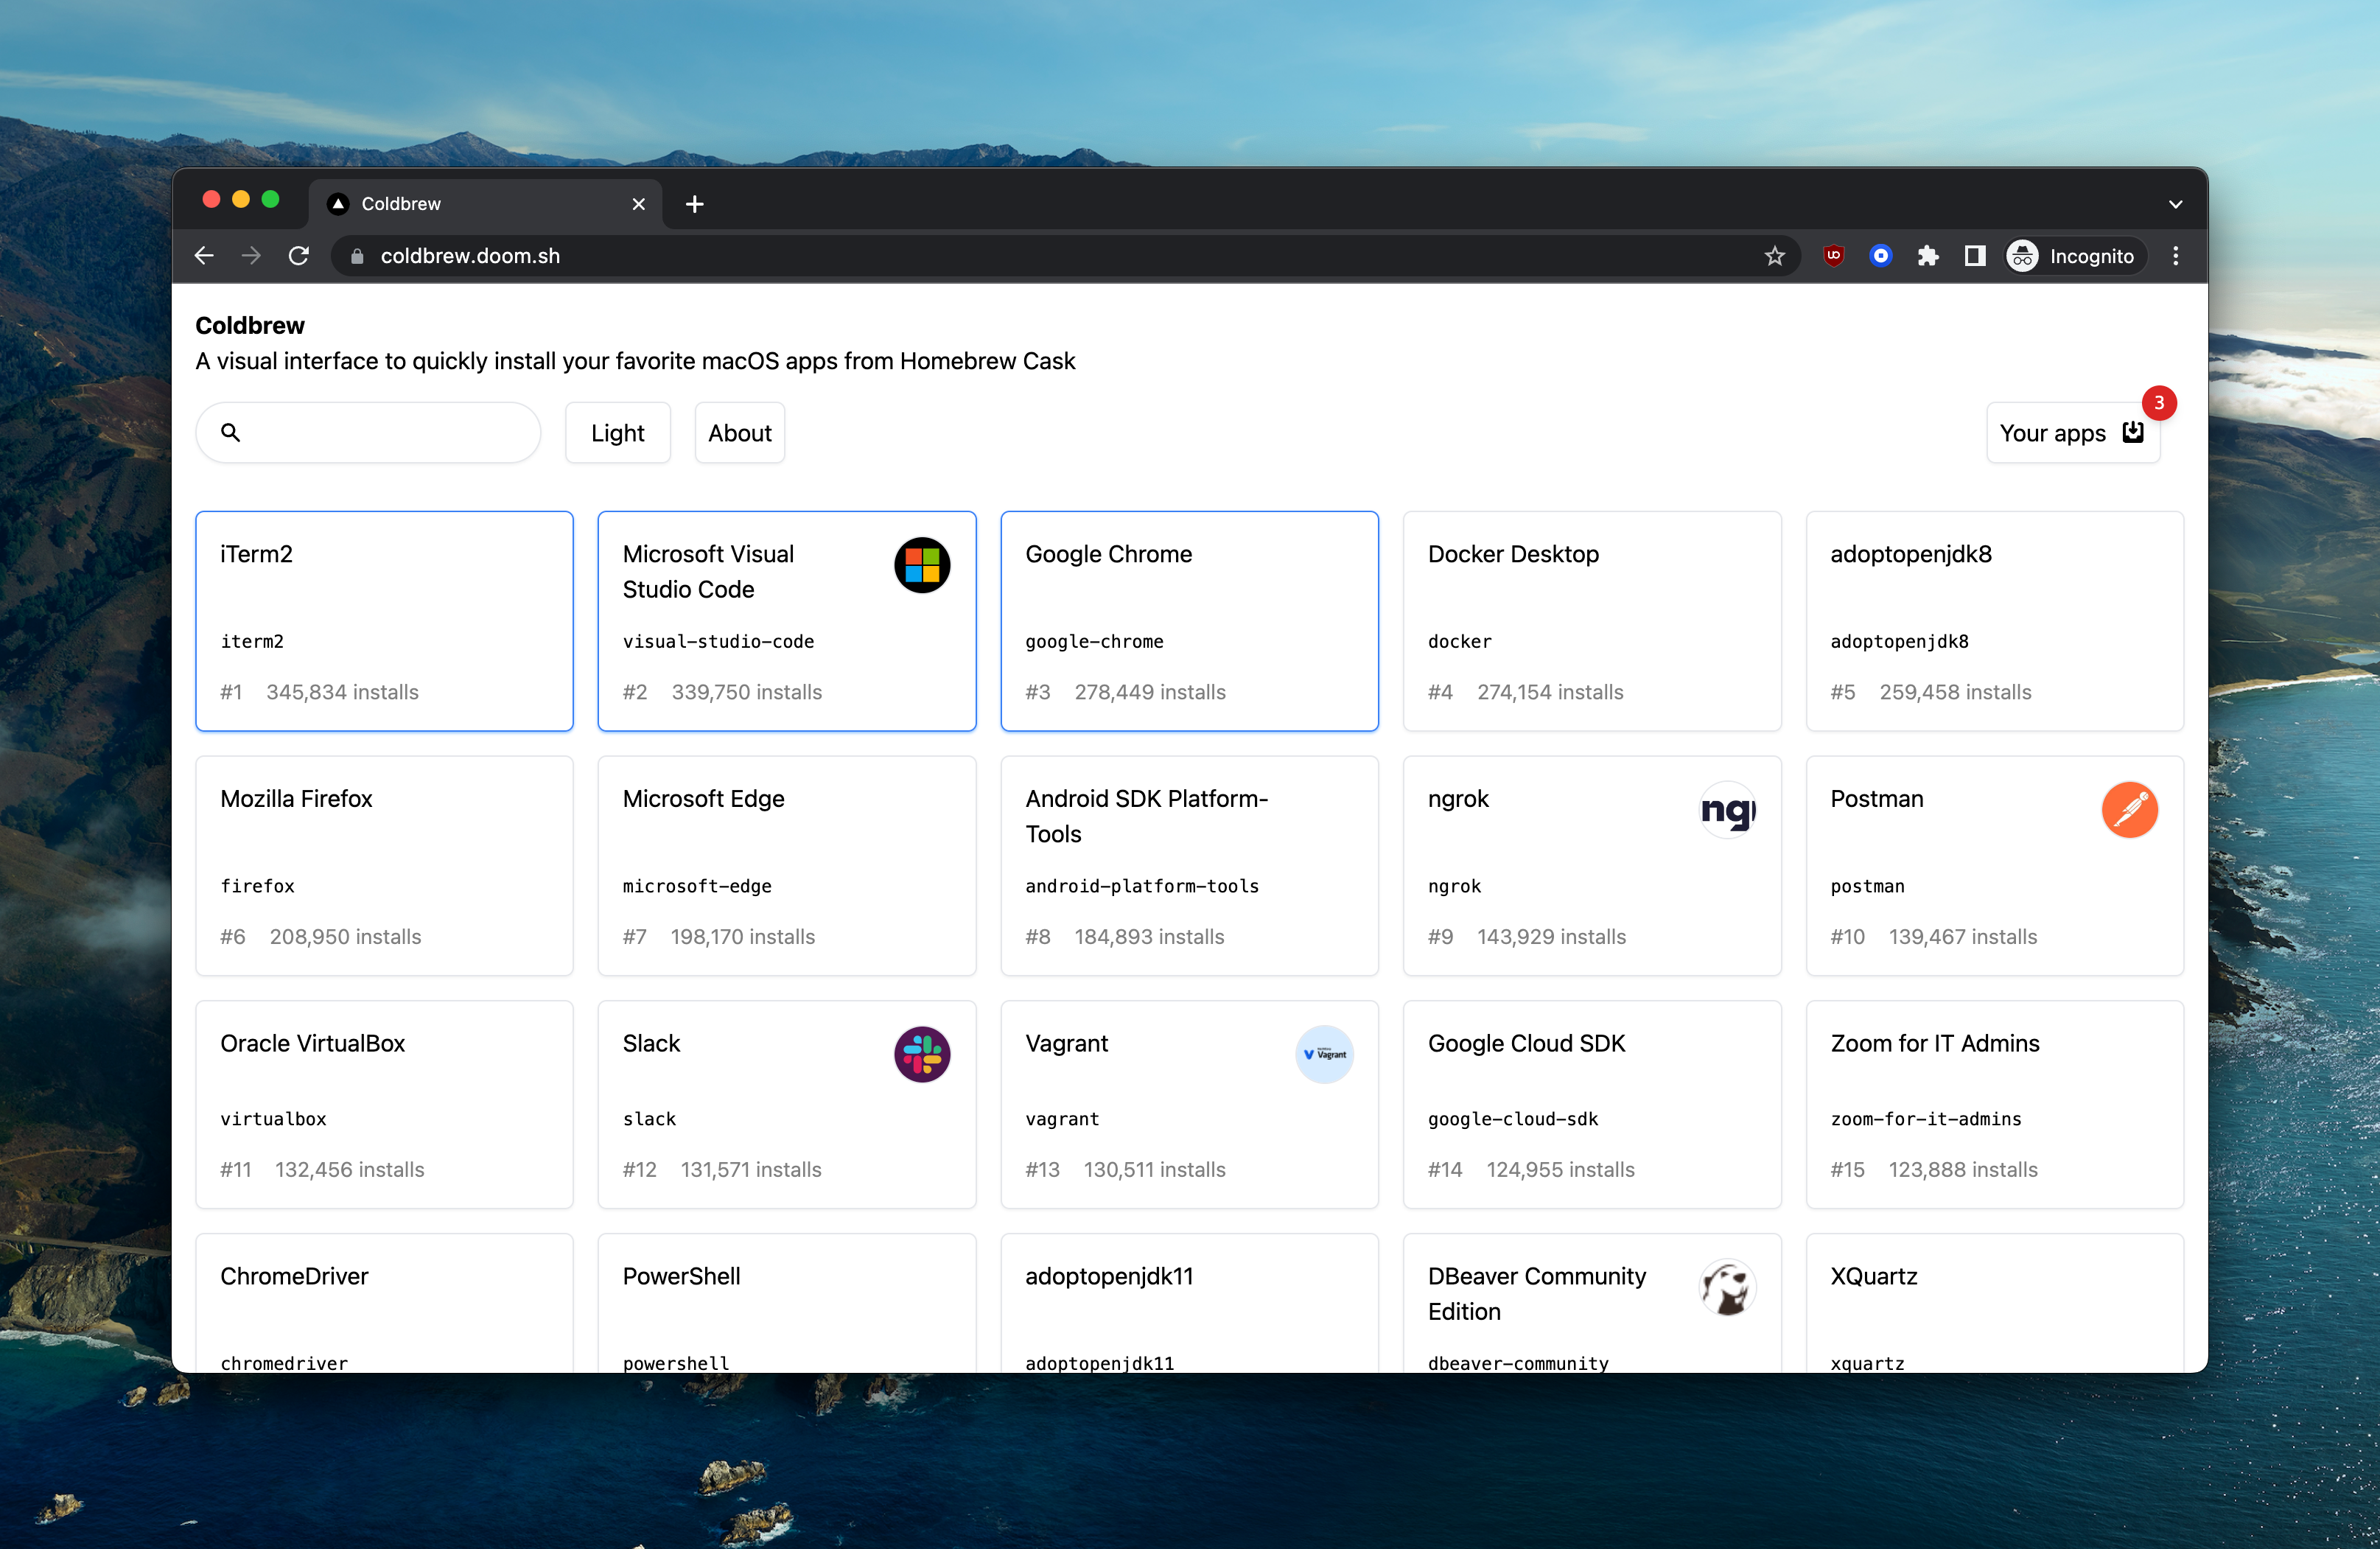Select the Coldbrew browser tab
The width and height of the screenshot is (2380, 1549).
tap(485, 204)
